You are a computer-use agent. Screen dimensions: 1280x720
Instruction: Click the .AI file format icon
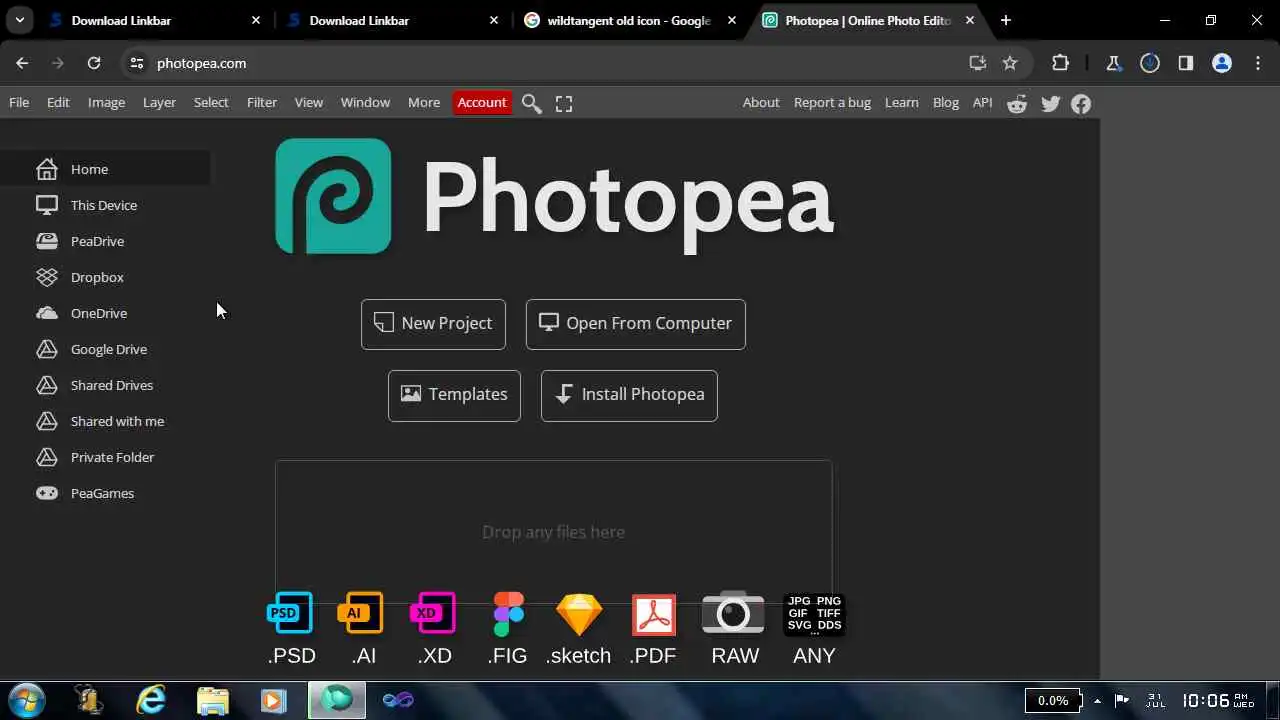[x=361, y=613]
